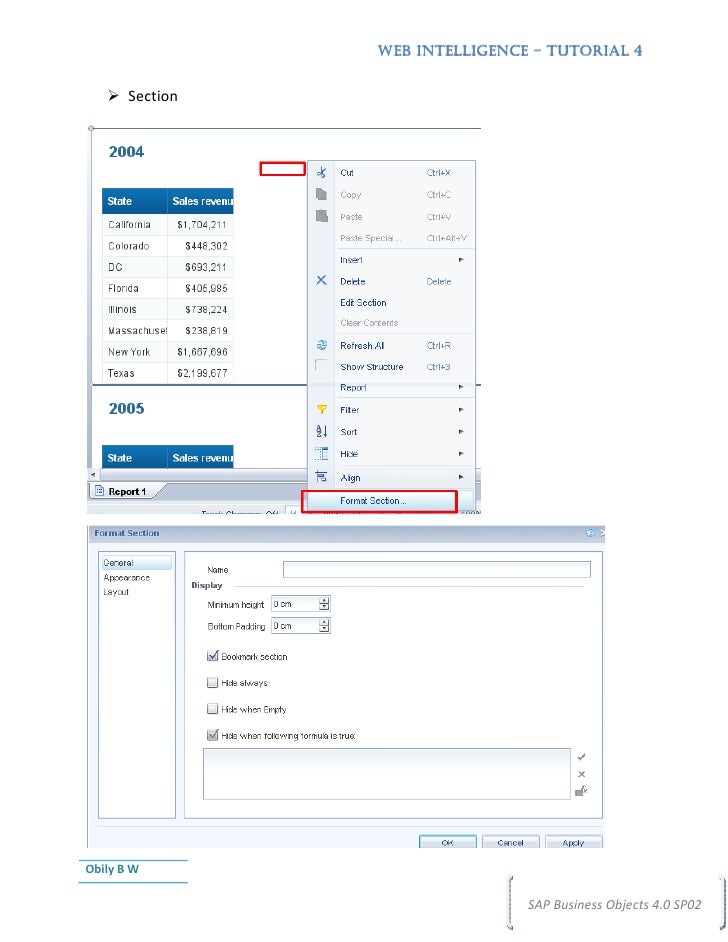Switch to the Report 1 tab

point(127,491)
